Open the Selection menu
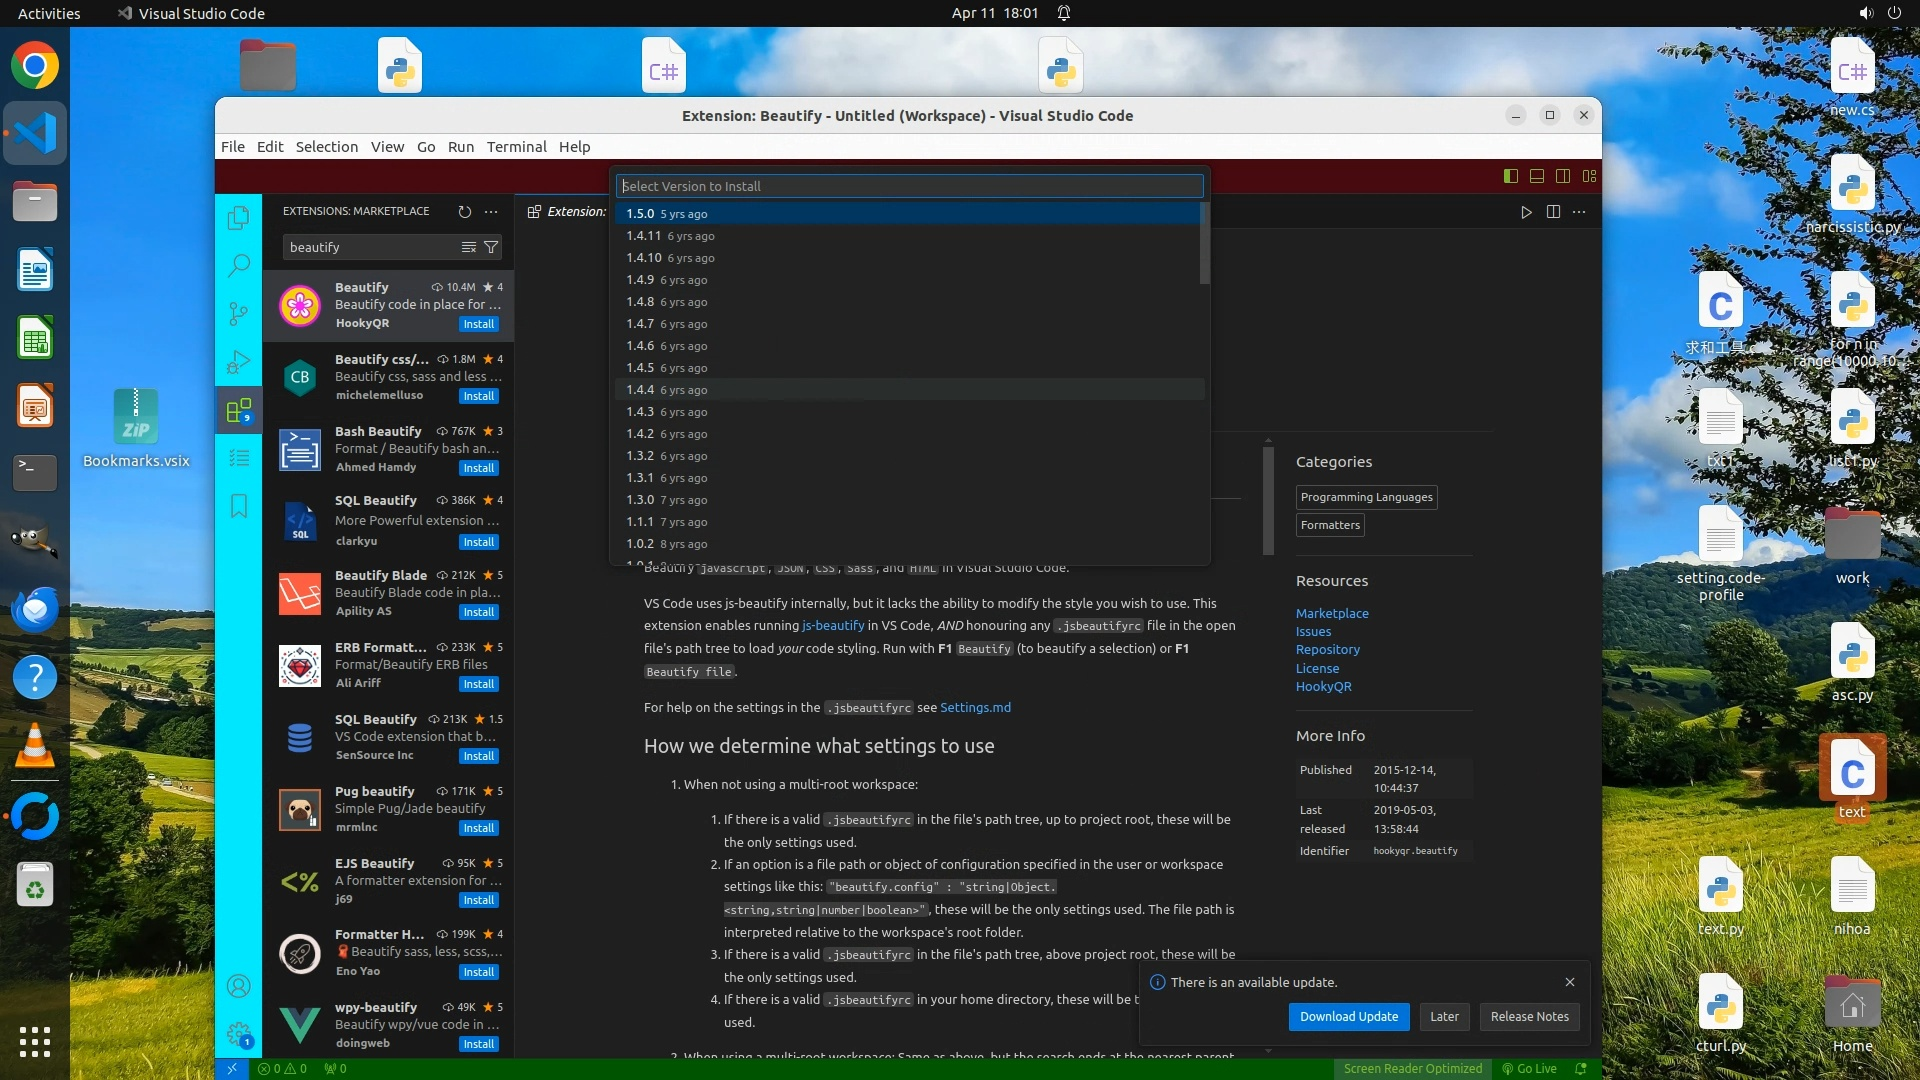This screenshot has width=1920, height=1080. click(326, 146)
